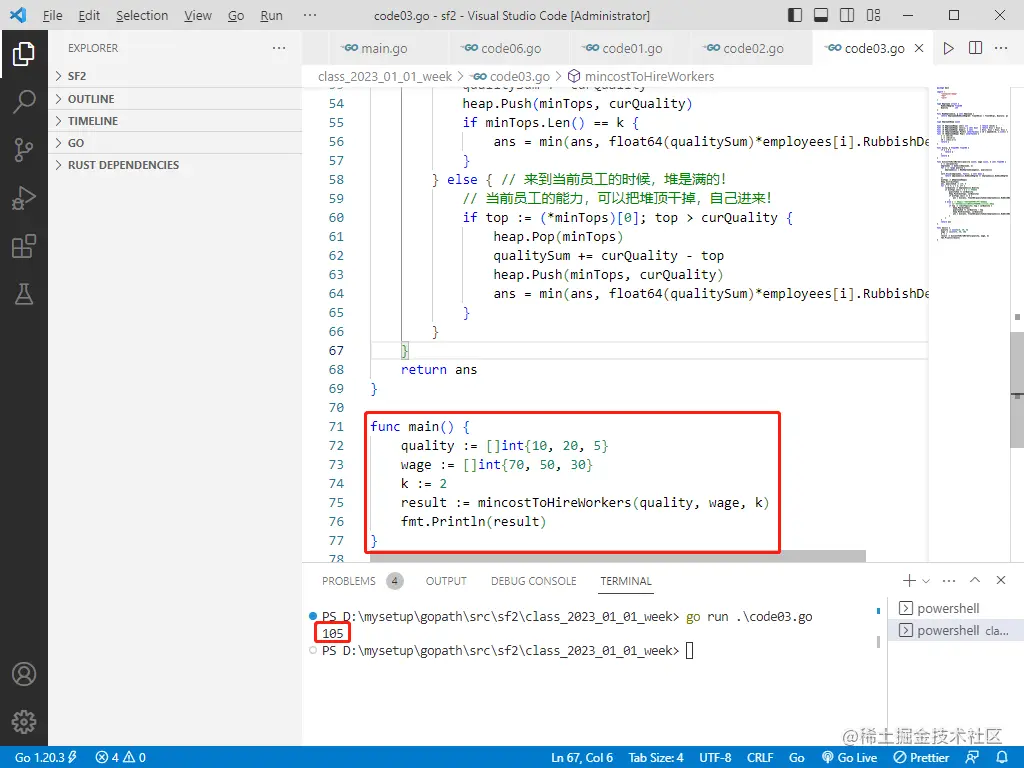The height and width of the screenshot is (768, 1024).
Task: Toggle Secondary Side Bar layout icon
Action: (x=847, y=15)
